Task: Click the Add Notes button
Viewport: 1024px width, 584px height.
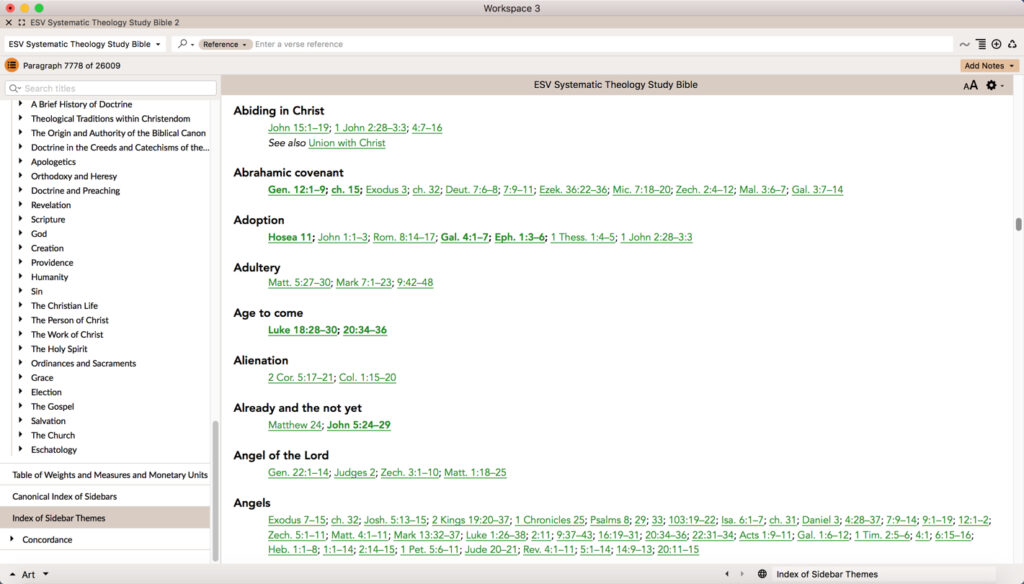Action: (987, 64)
